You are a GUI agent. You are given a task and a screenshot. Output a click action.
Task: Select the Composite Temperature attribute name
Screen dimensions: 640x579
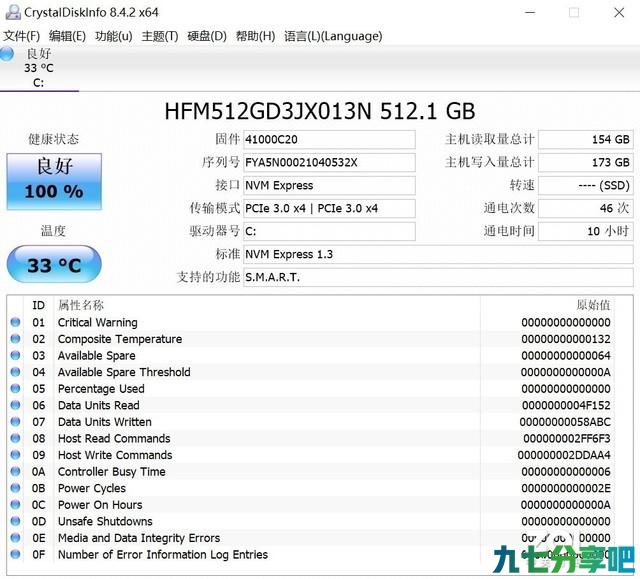[120, 339]
